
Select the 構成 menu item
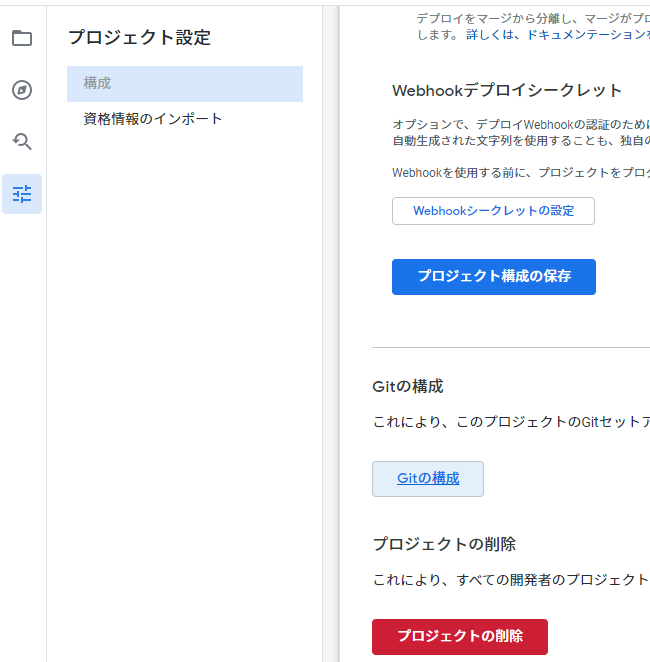point(185,84)
